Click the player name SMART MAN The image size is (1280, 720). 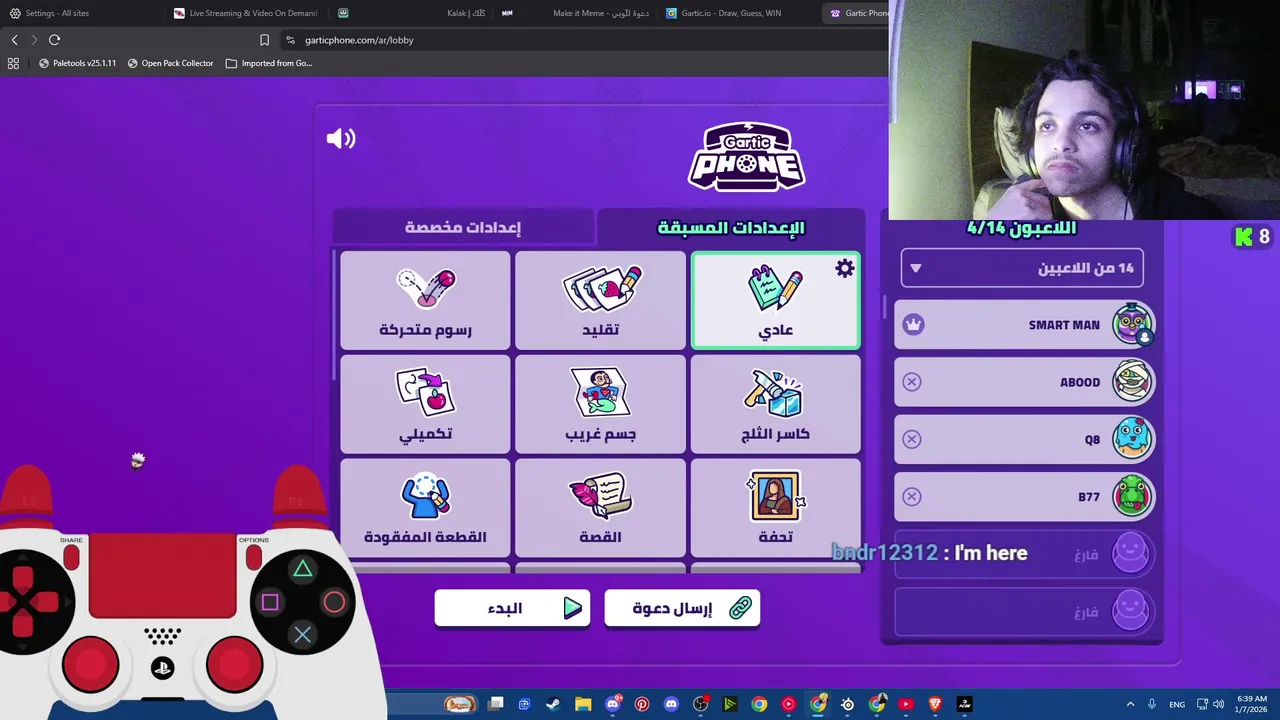1063,325
